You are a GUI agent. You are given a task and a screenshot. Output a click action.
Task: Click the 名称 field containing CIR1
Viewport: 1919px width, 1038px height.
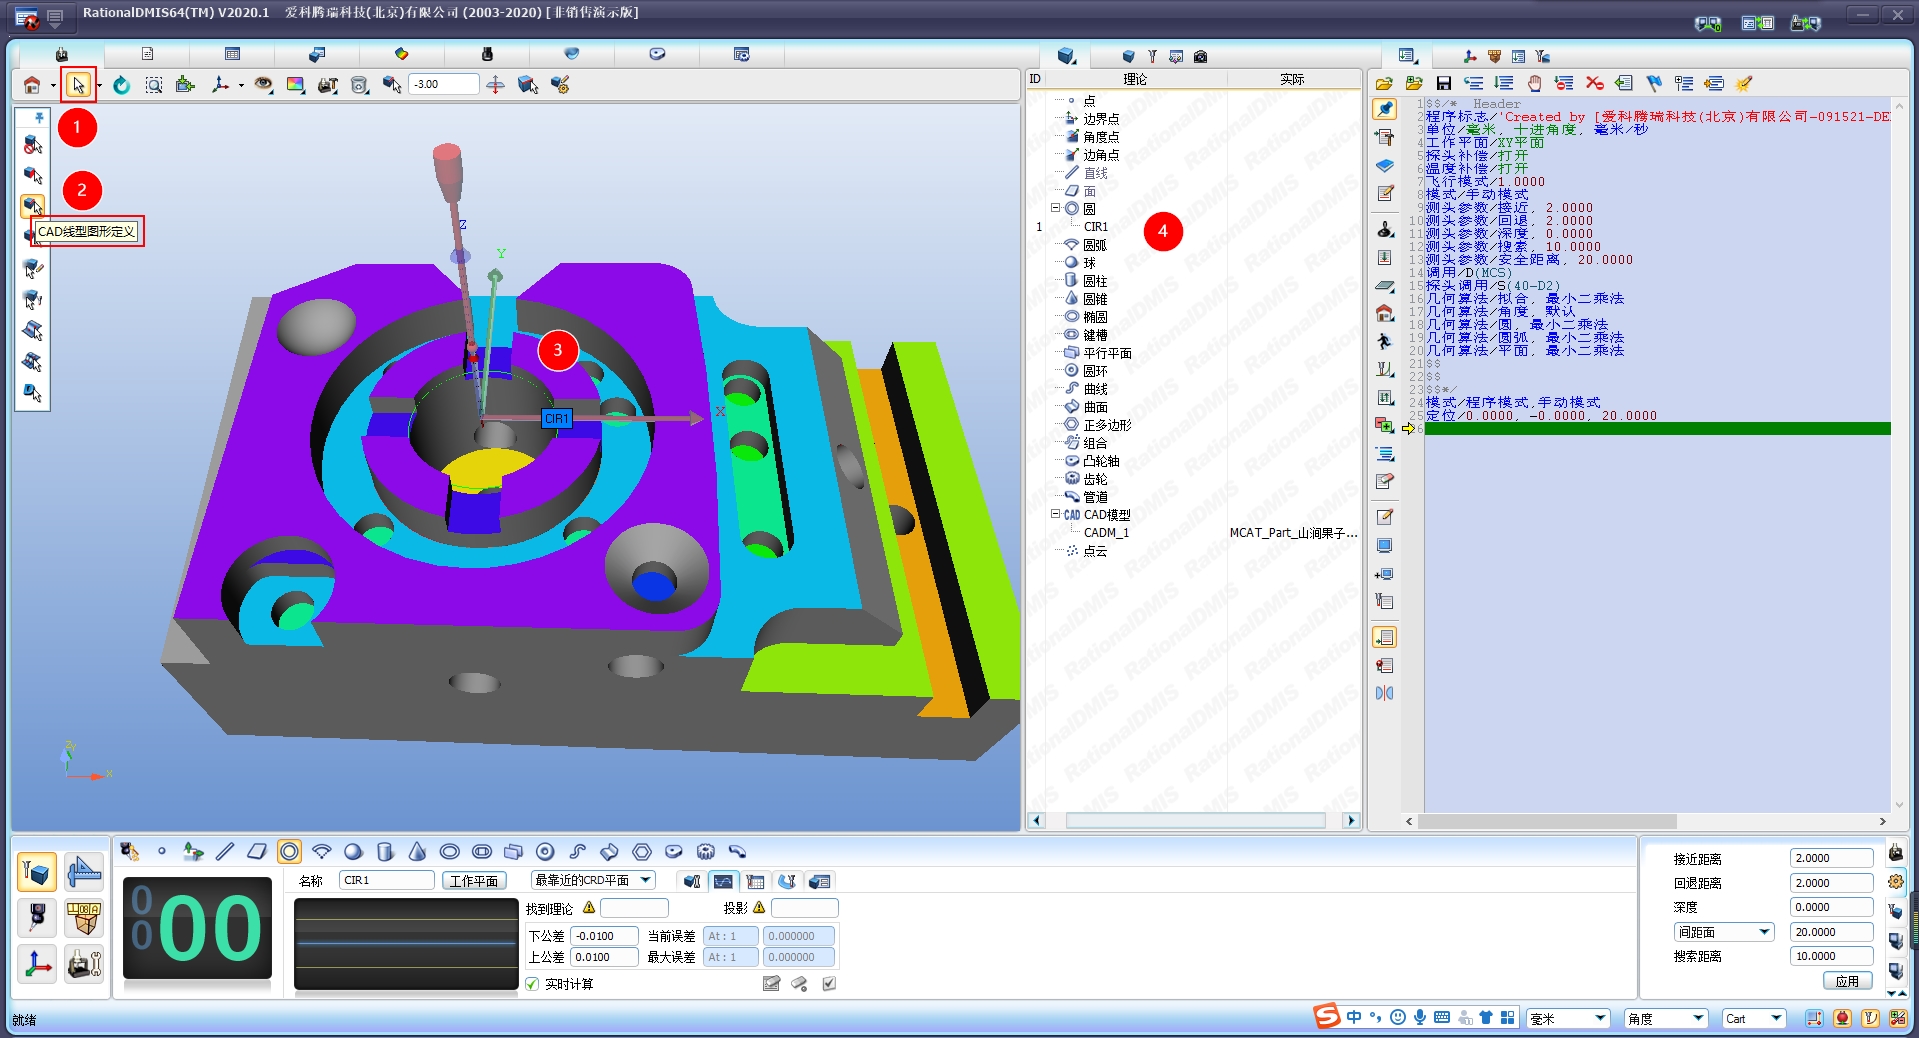click(387, 880)
